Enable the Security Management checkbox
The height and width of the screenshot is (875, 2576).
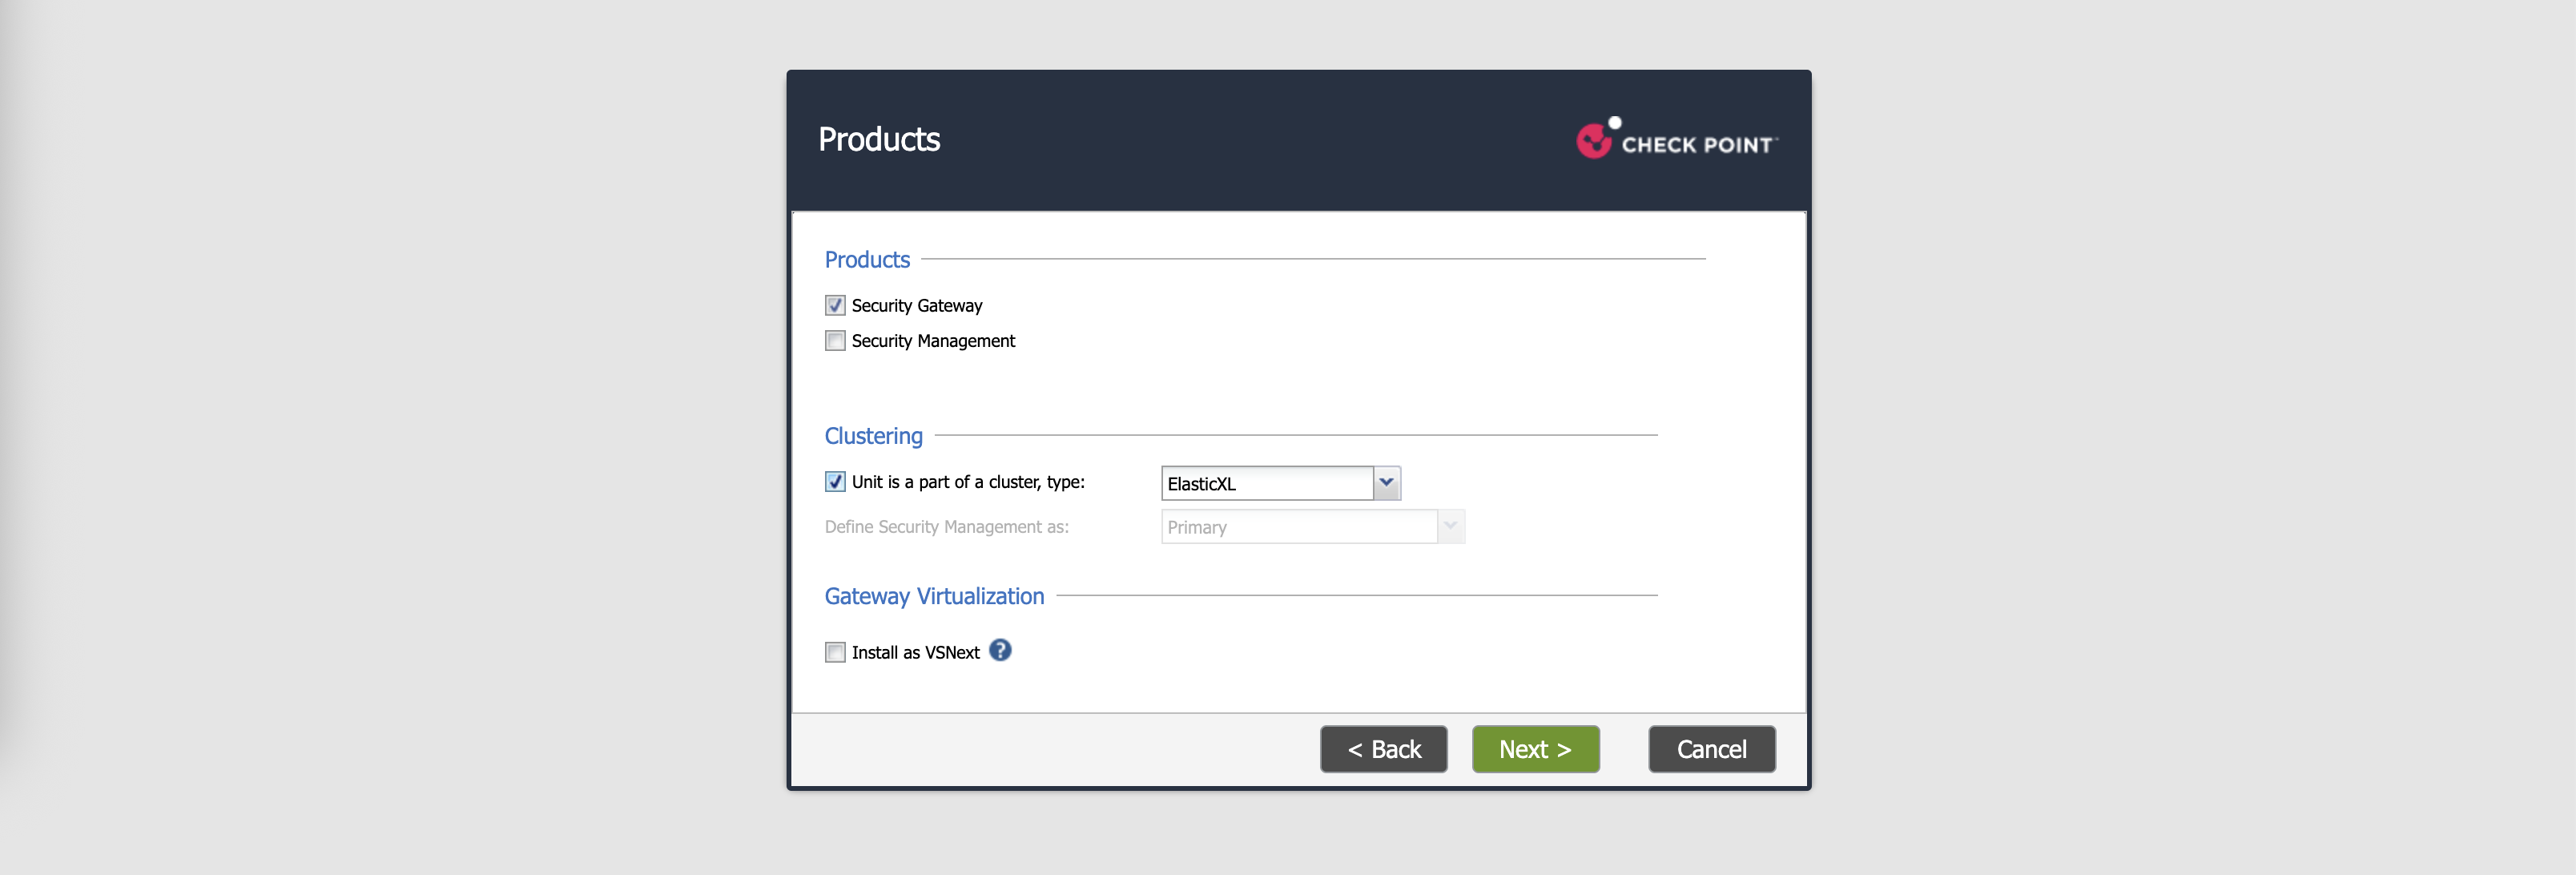click(835, 341)
